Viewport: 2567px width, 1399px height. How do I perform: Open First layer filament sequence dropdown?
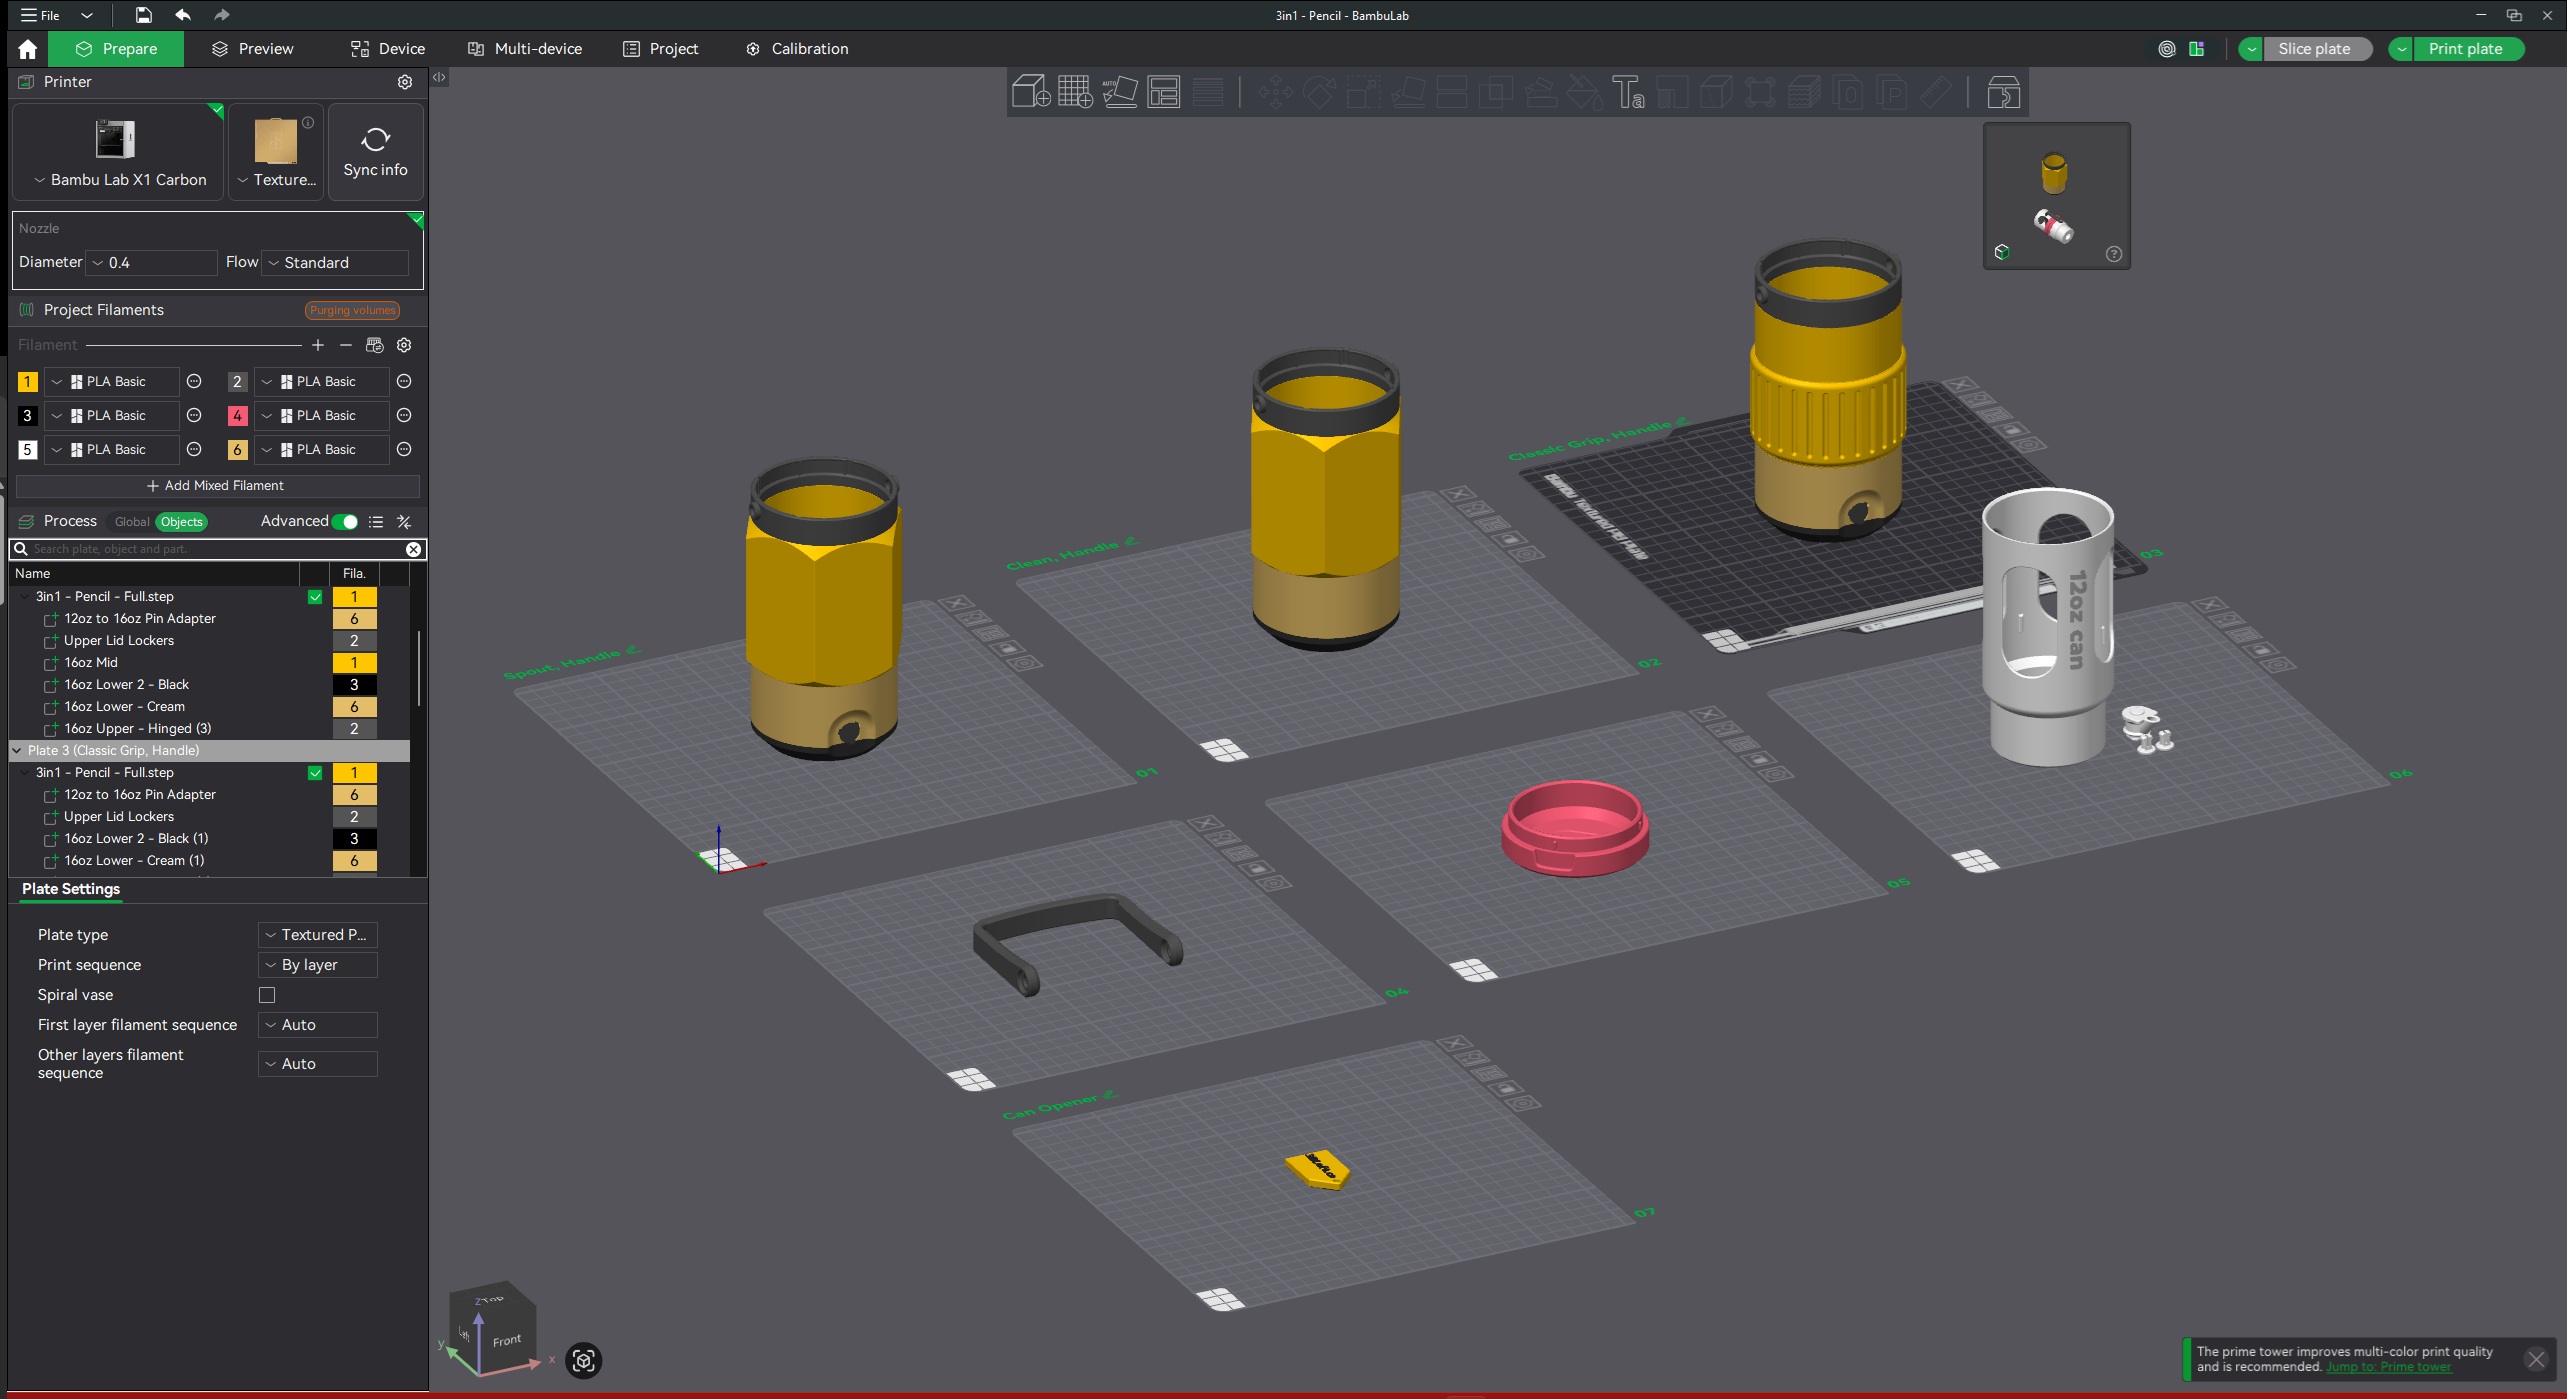point(318,1025)
